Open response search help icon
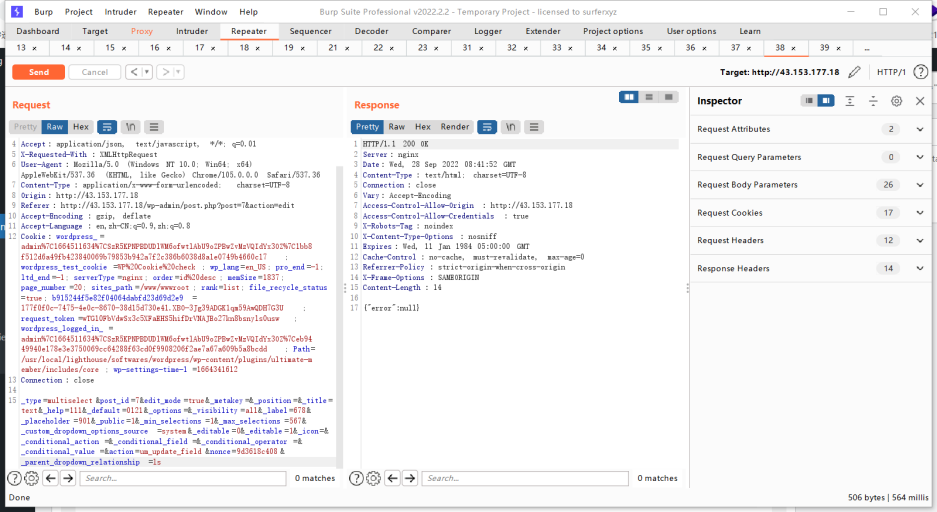The image size is (937, 512). [356, 478]
